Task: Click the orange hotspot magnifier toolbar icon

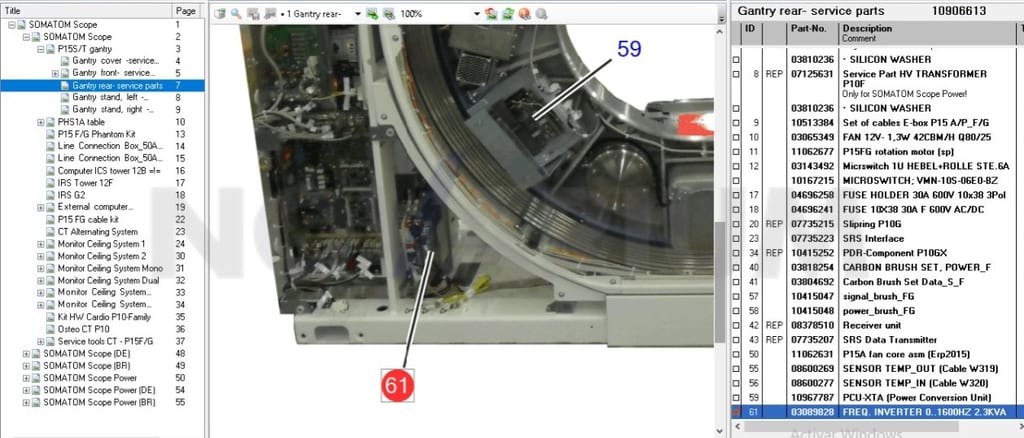Action: (x=524, y=14)
